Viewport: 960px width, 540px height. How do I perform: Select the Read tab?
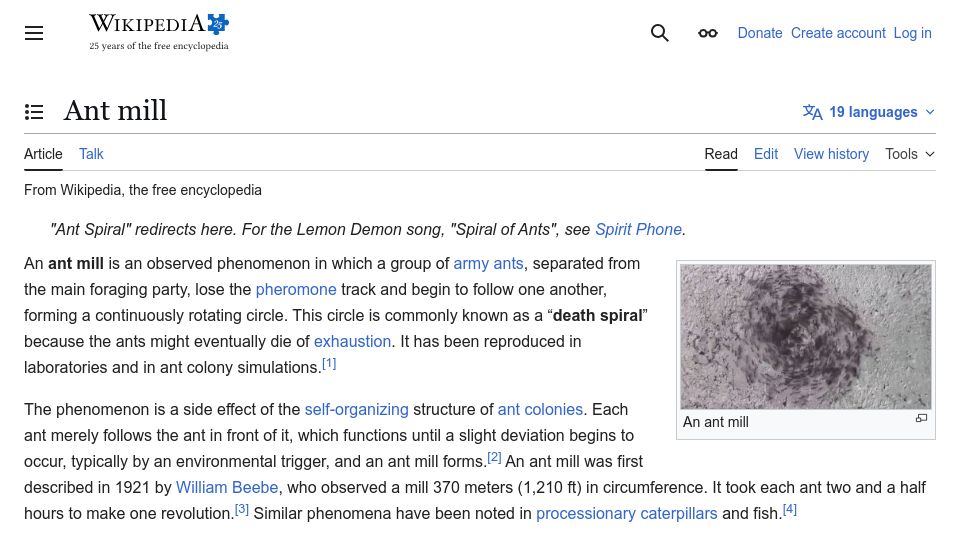[x=721, y=154]
